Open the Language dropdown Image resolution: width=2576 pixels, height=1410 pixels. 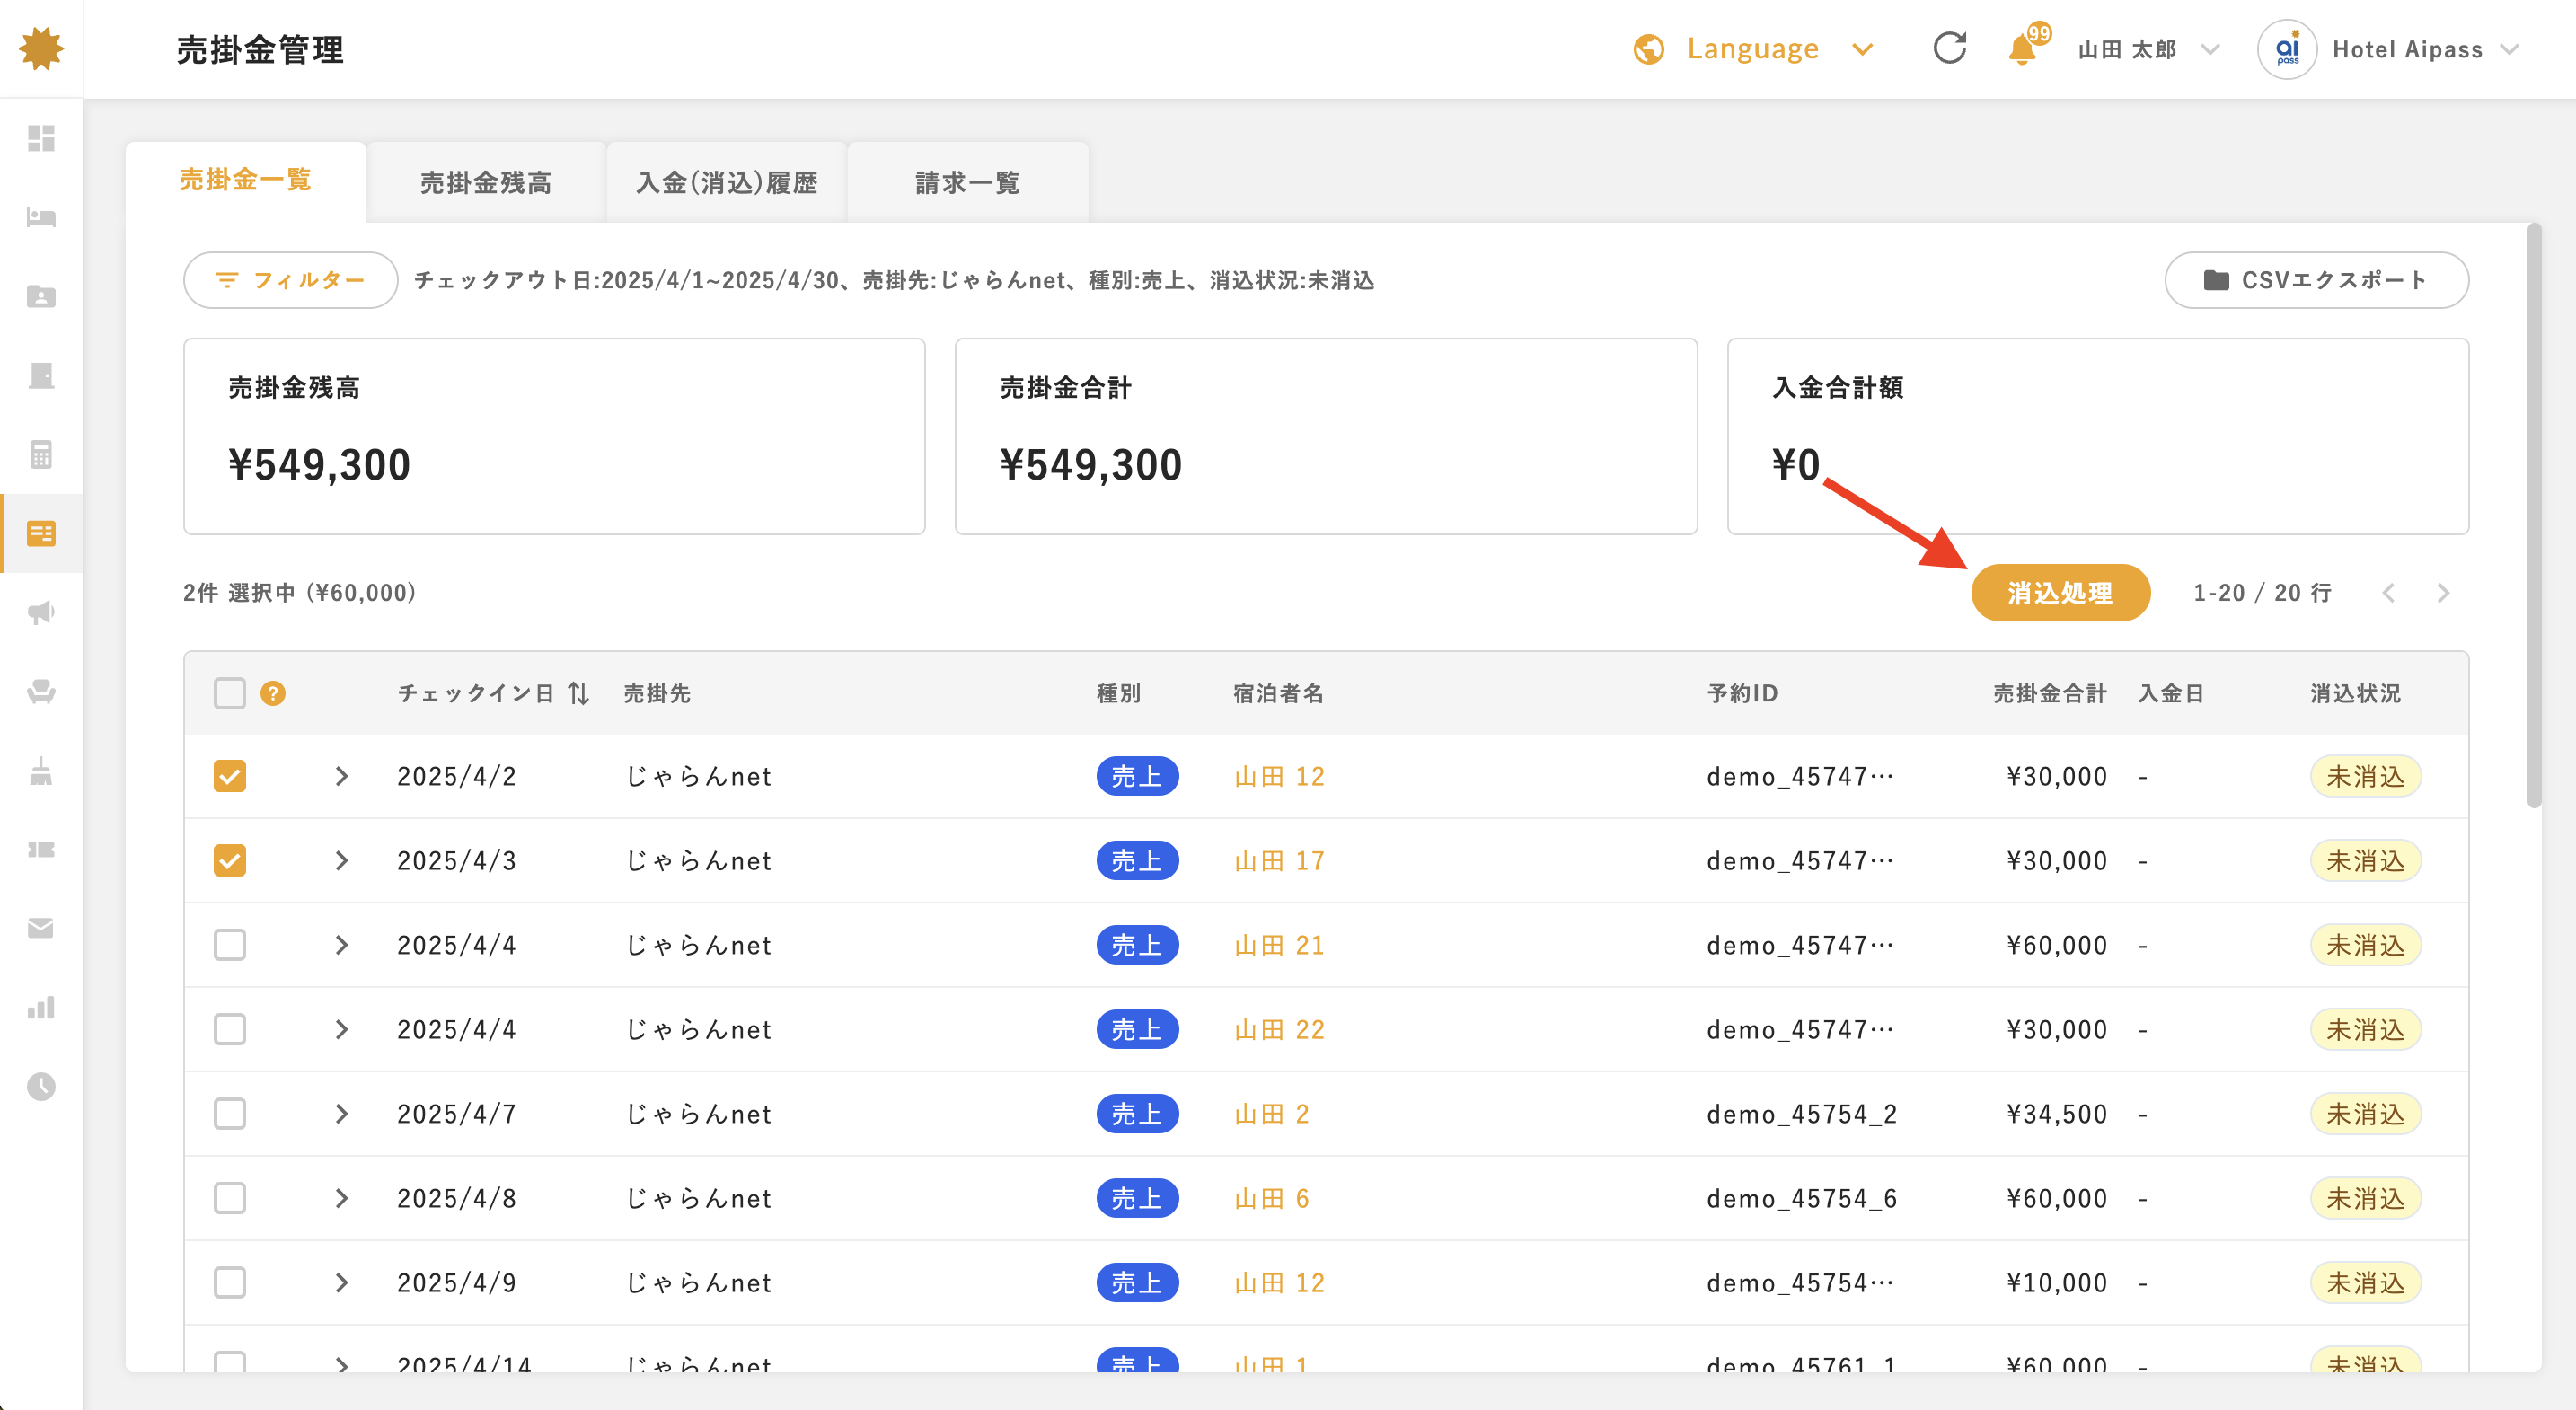click(x=1755, y=48)
